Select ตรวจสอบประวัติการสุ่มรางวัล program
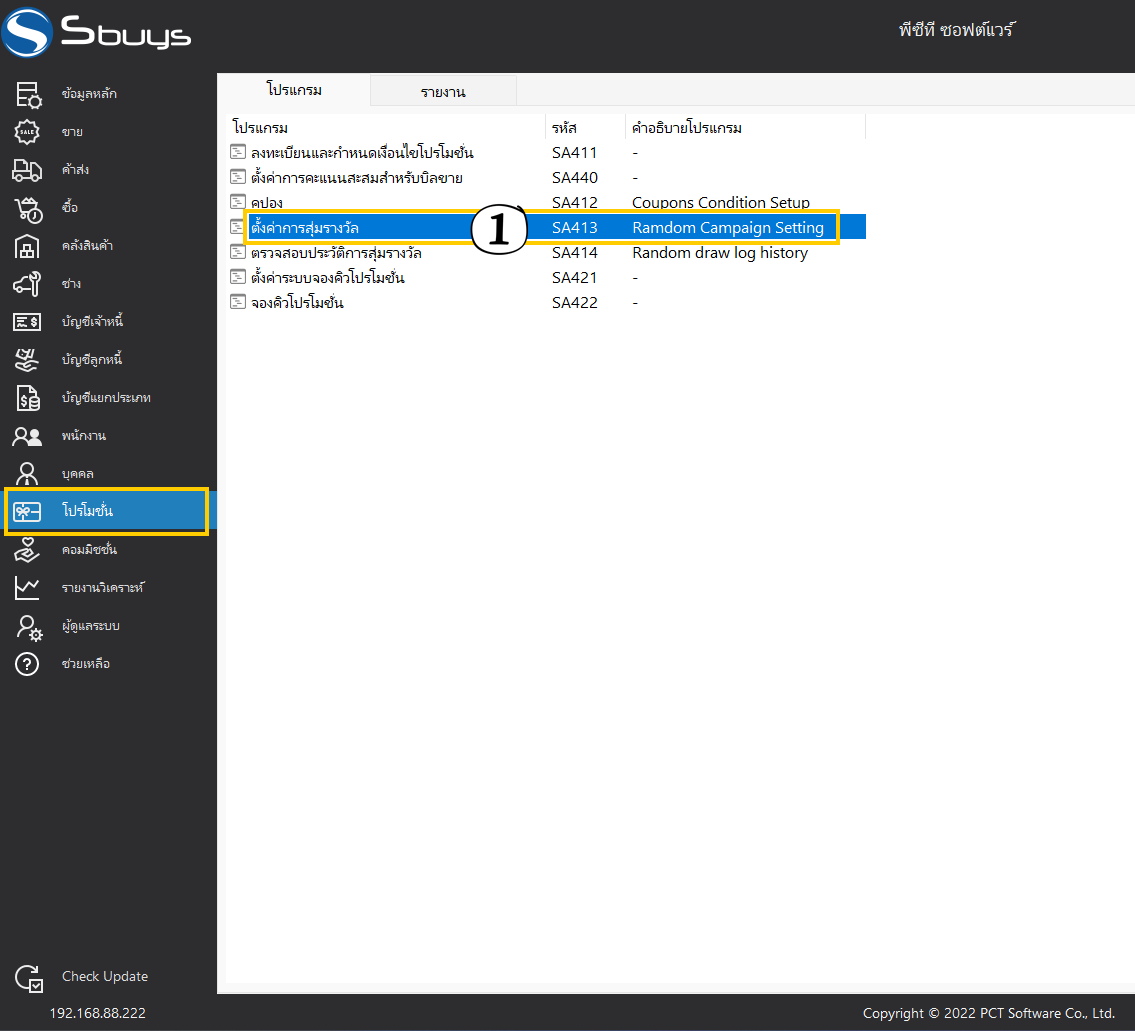The image size is (1135, 1031). coord(336,253)
